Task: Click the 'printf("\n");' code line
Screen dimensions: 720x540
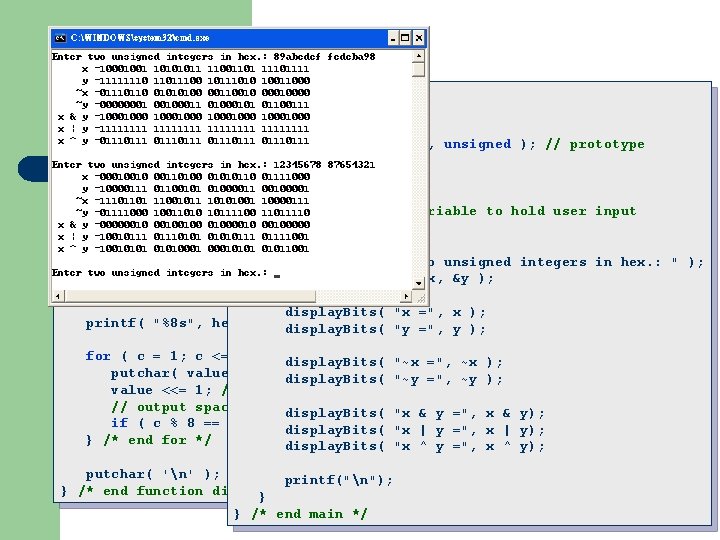Action: (339, 480)
